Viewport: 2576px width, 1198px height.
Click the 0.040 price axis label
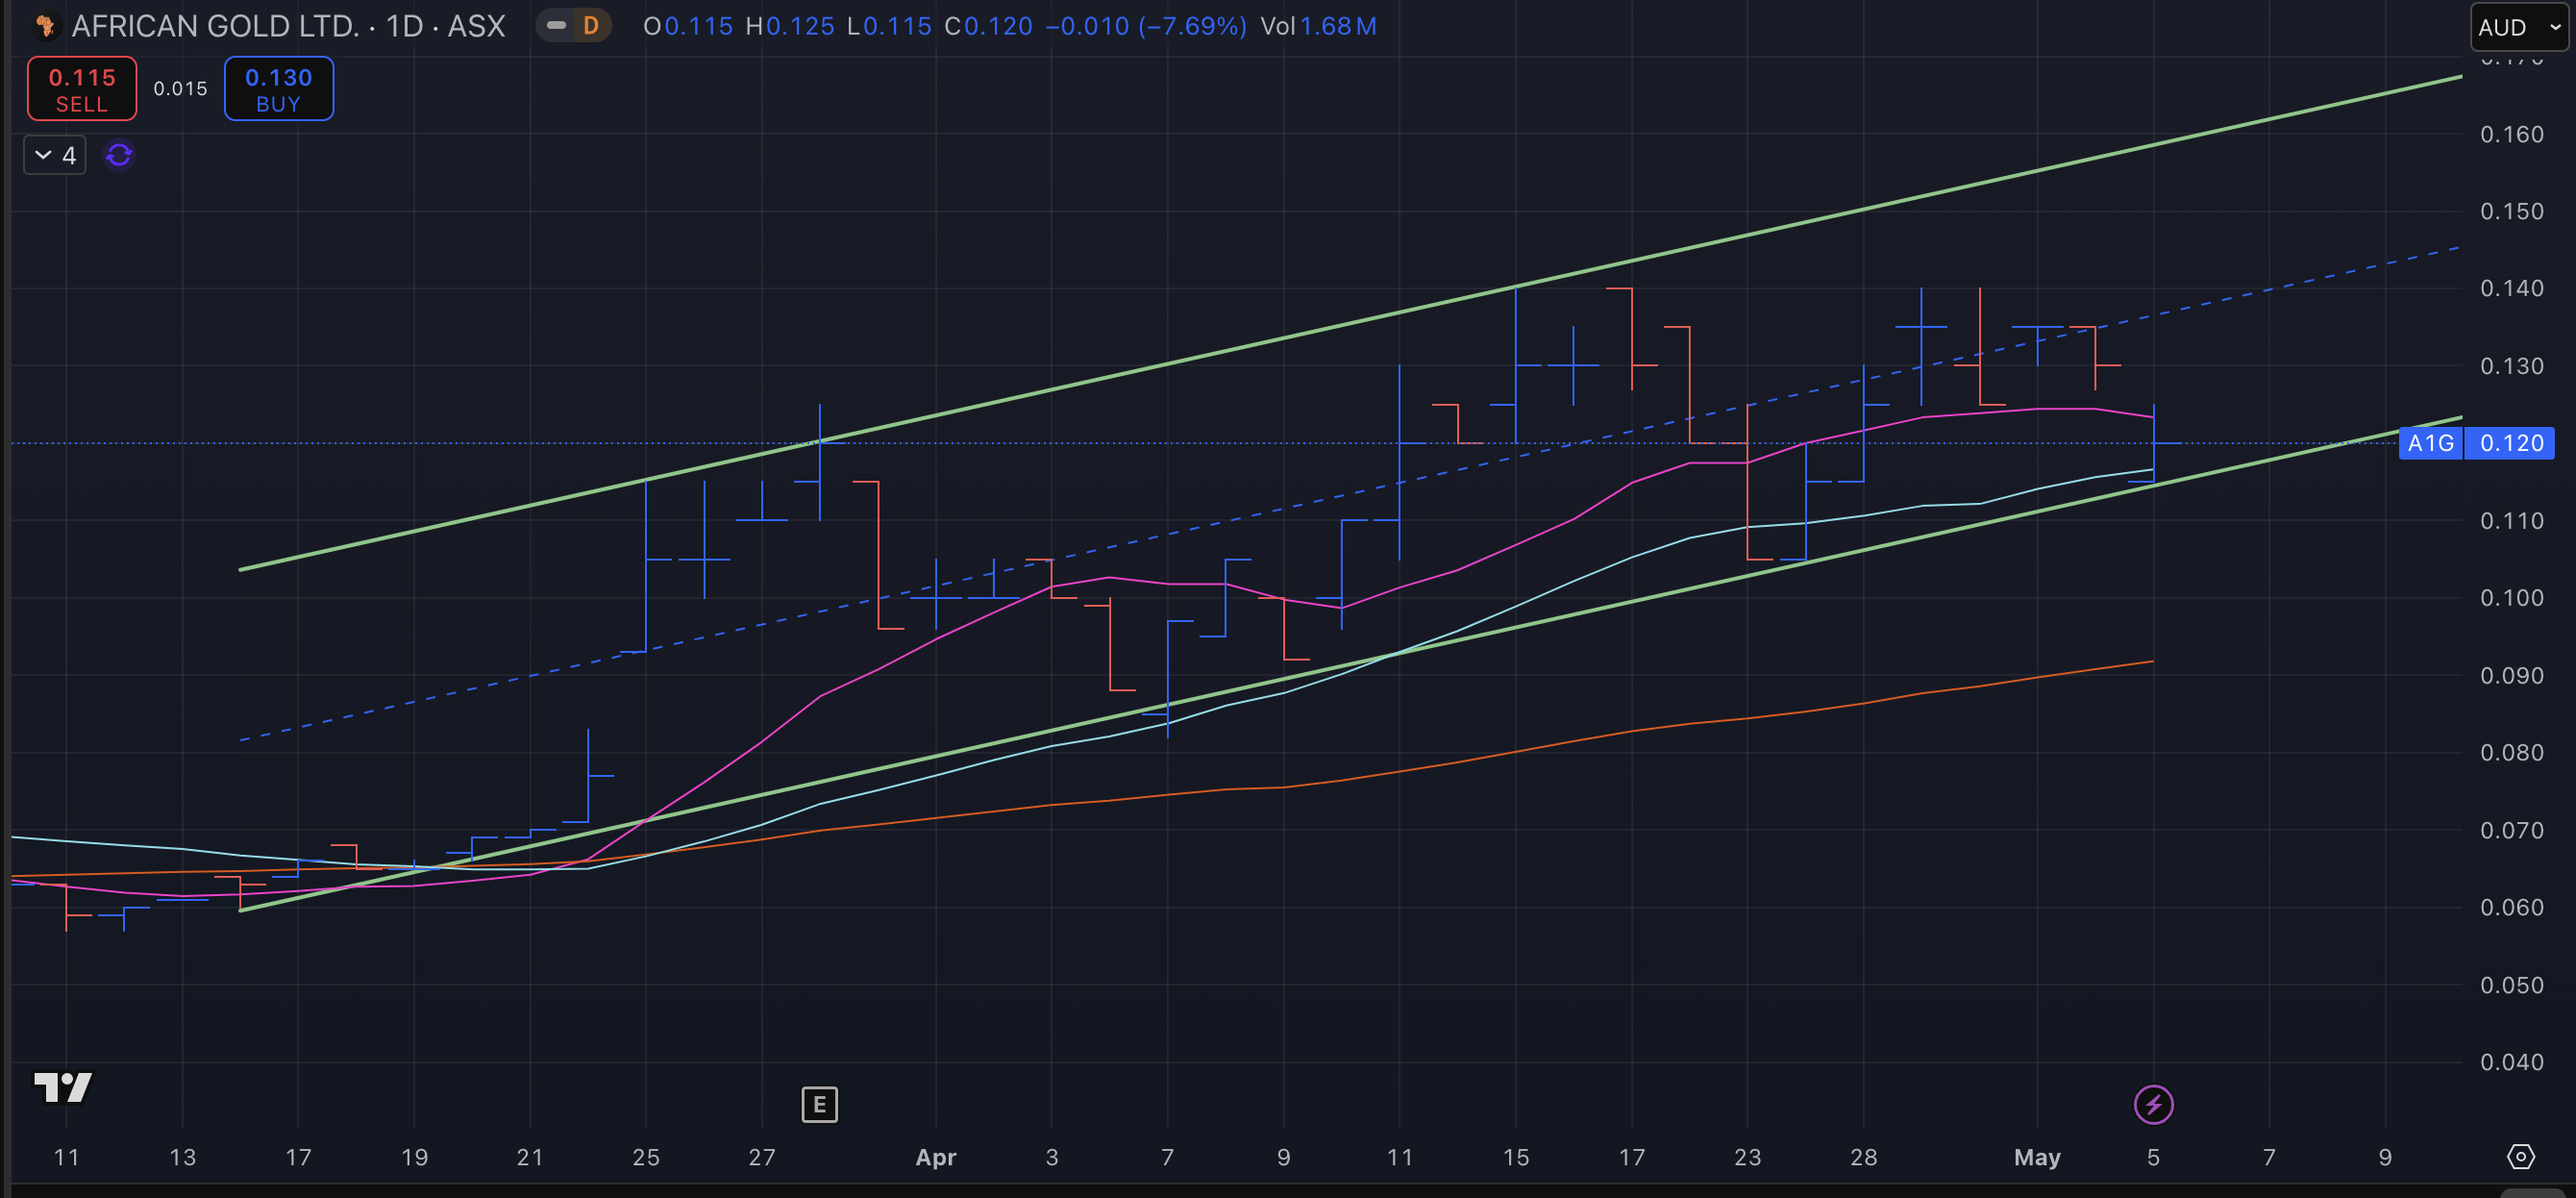[x=2511, y=1061]
